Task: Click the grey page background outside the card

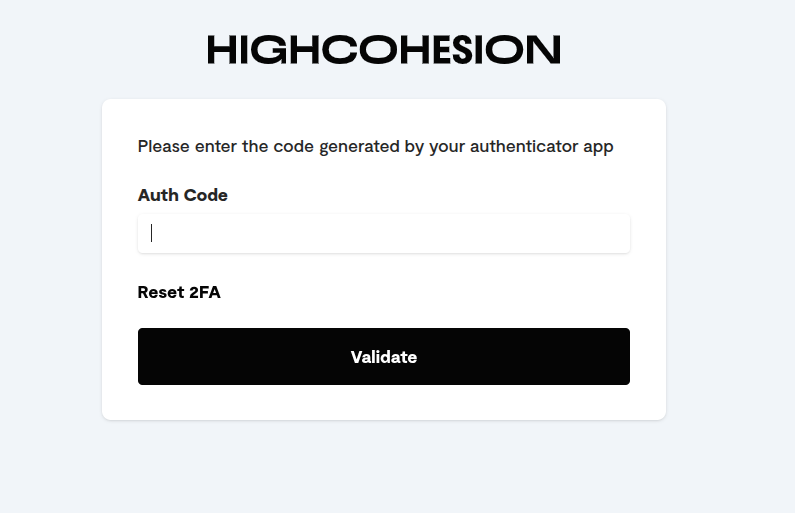Action: click(x=730, y=253)
